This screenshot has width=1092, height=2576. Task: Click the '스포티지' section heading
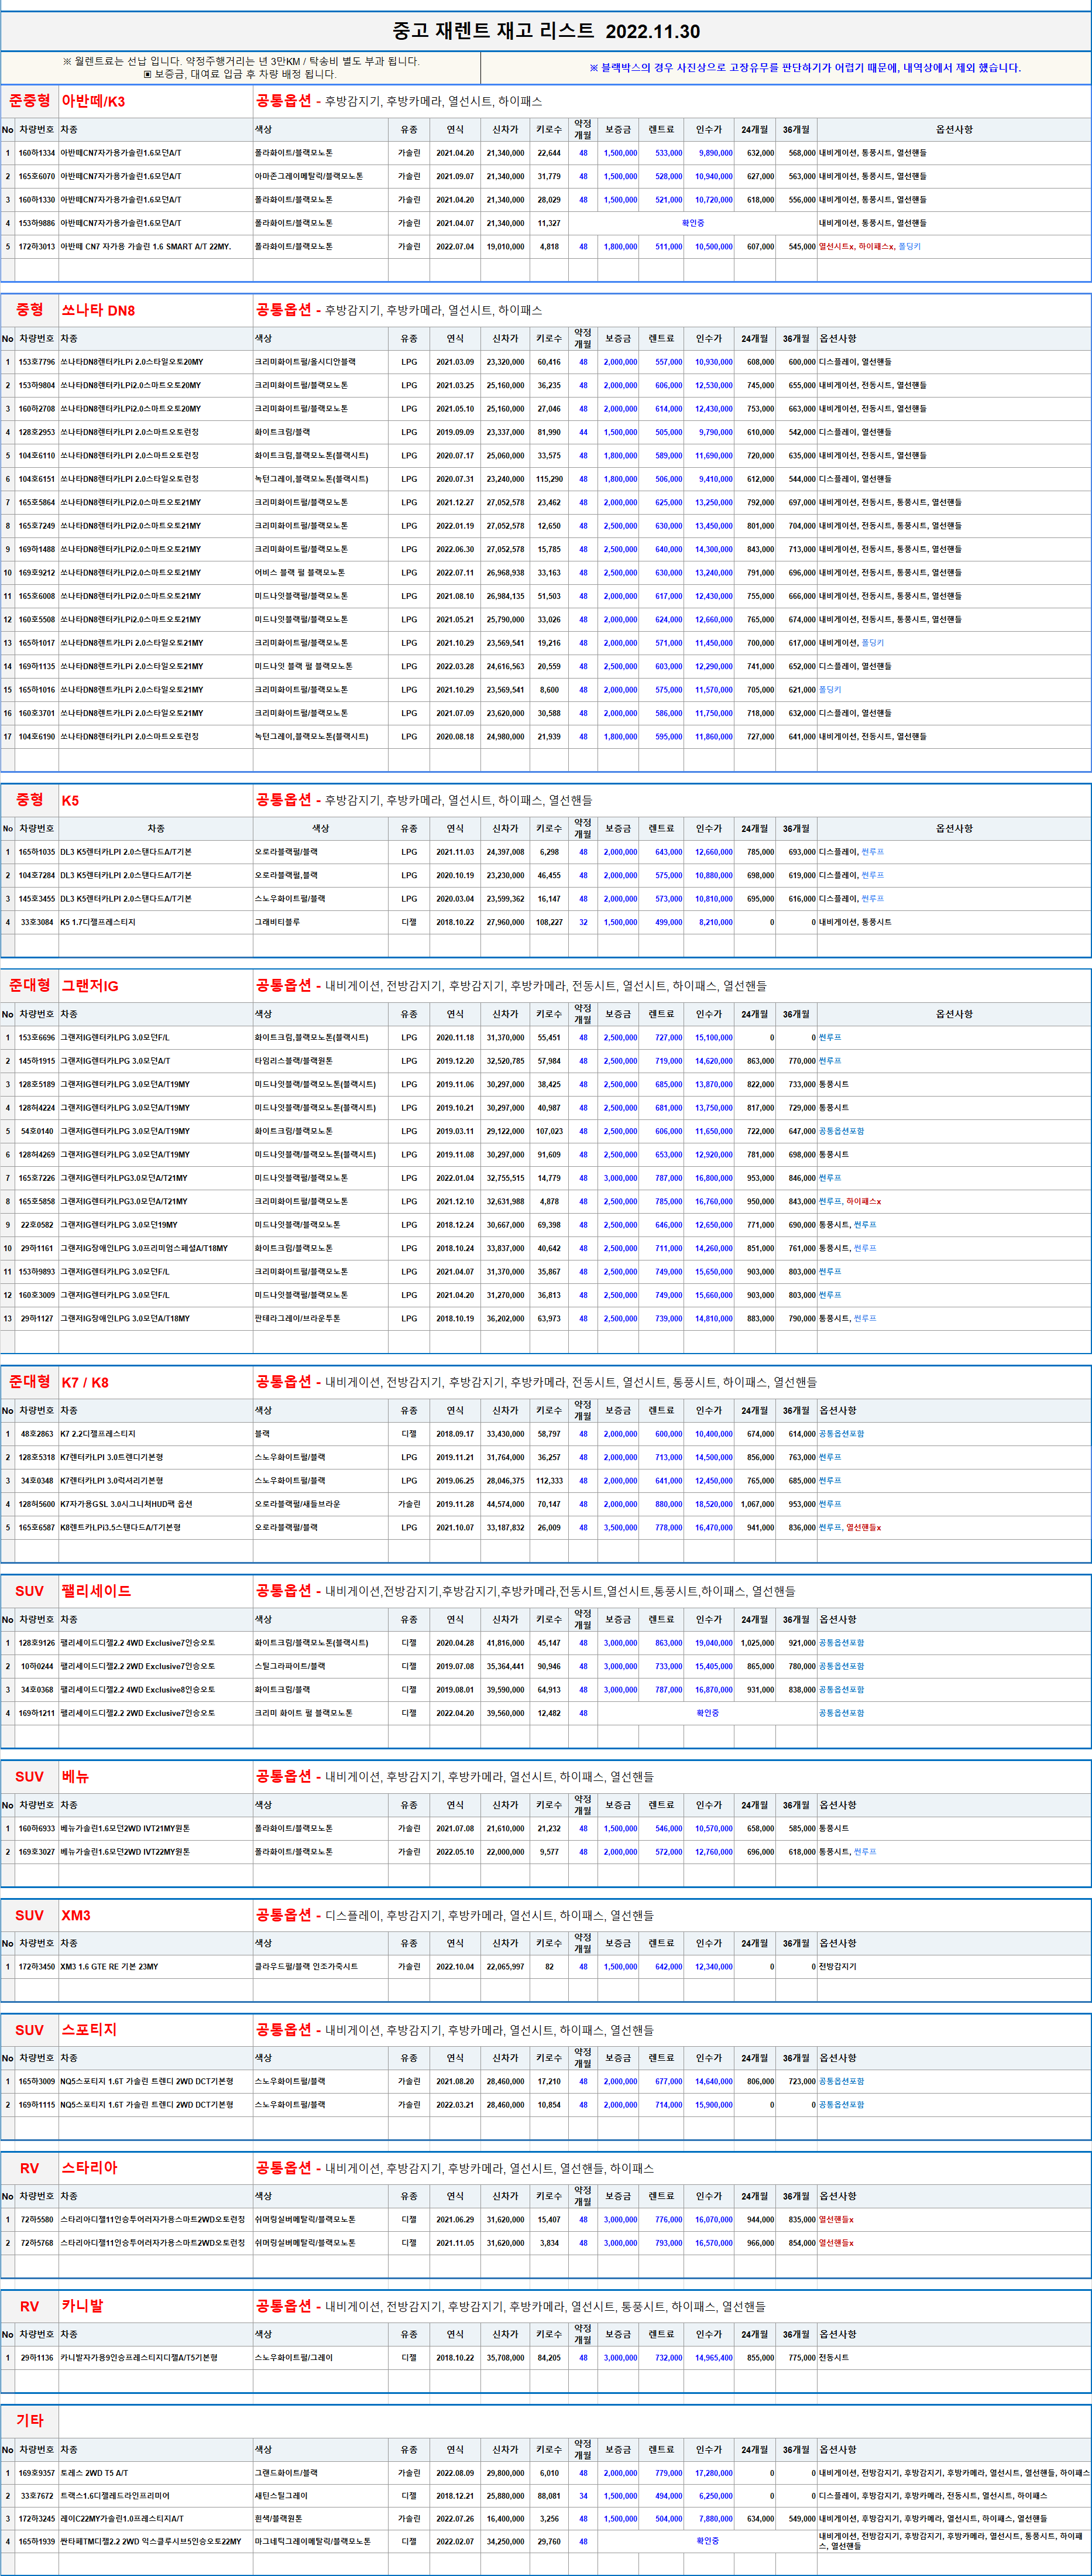pyautogui.click(x=89, y=2031)
